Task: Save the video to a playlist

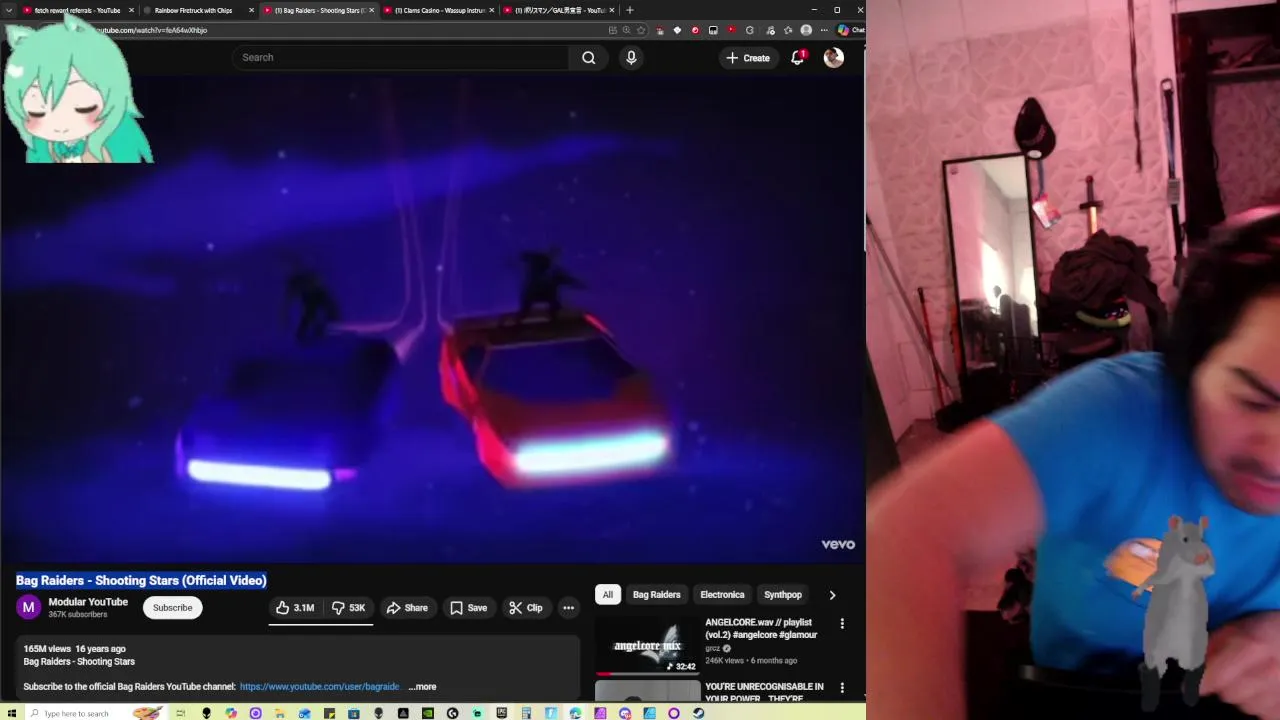Action: [468, 608]
